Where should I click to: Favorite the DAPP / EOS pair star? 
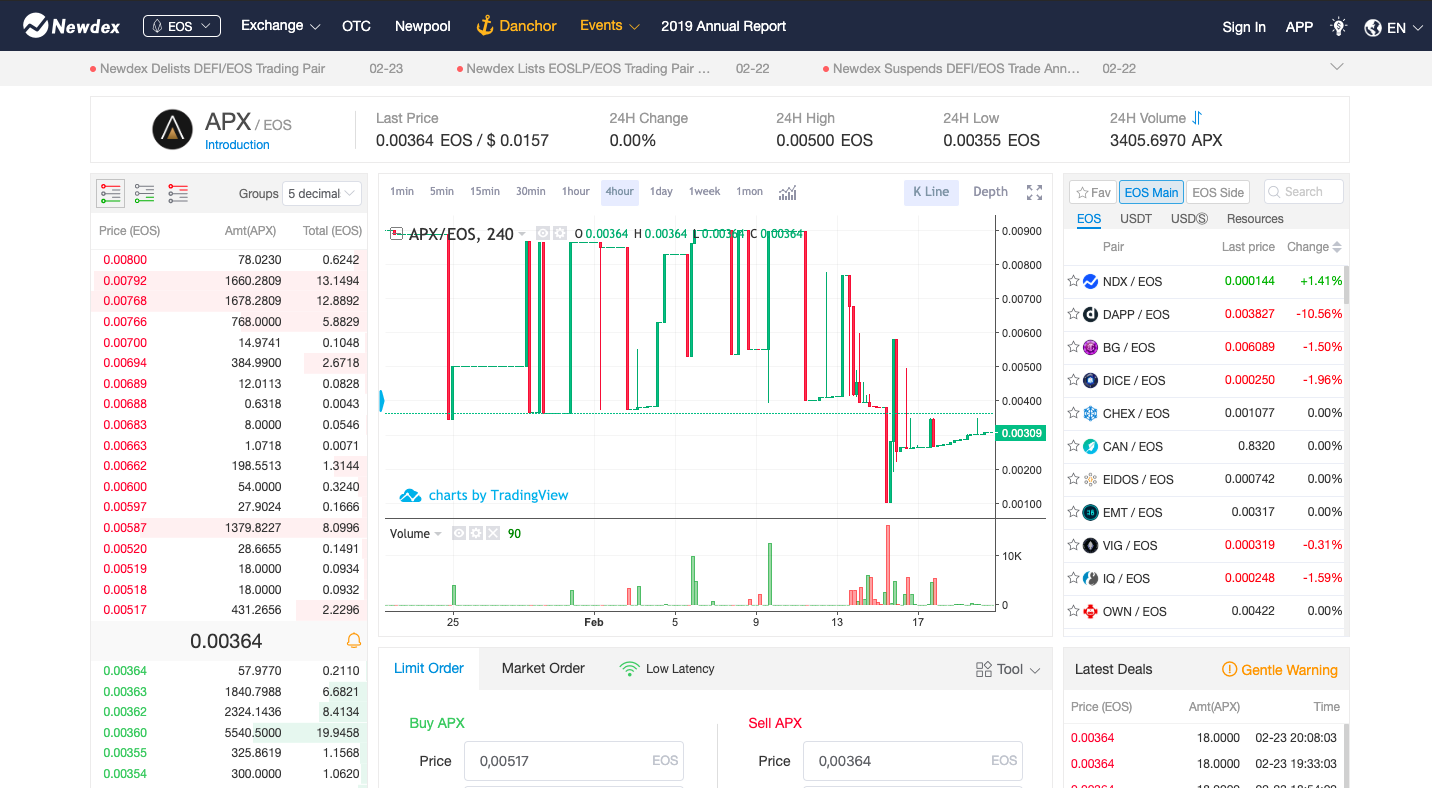coord(1073,314)
